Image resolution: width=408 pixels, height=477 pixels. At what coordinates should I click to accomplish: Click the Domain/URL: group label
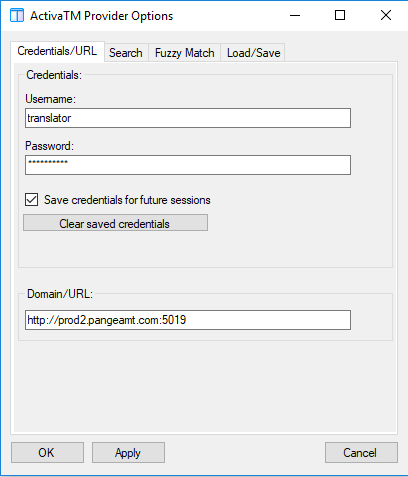tap(60, 294)
